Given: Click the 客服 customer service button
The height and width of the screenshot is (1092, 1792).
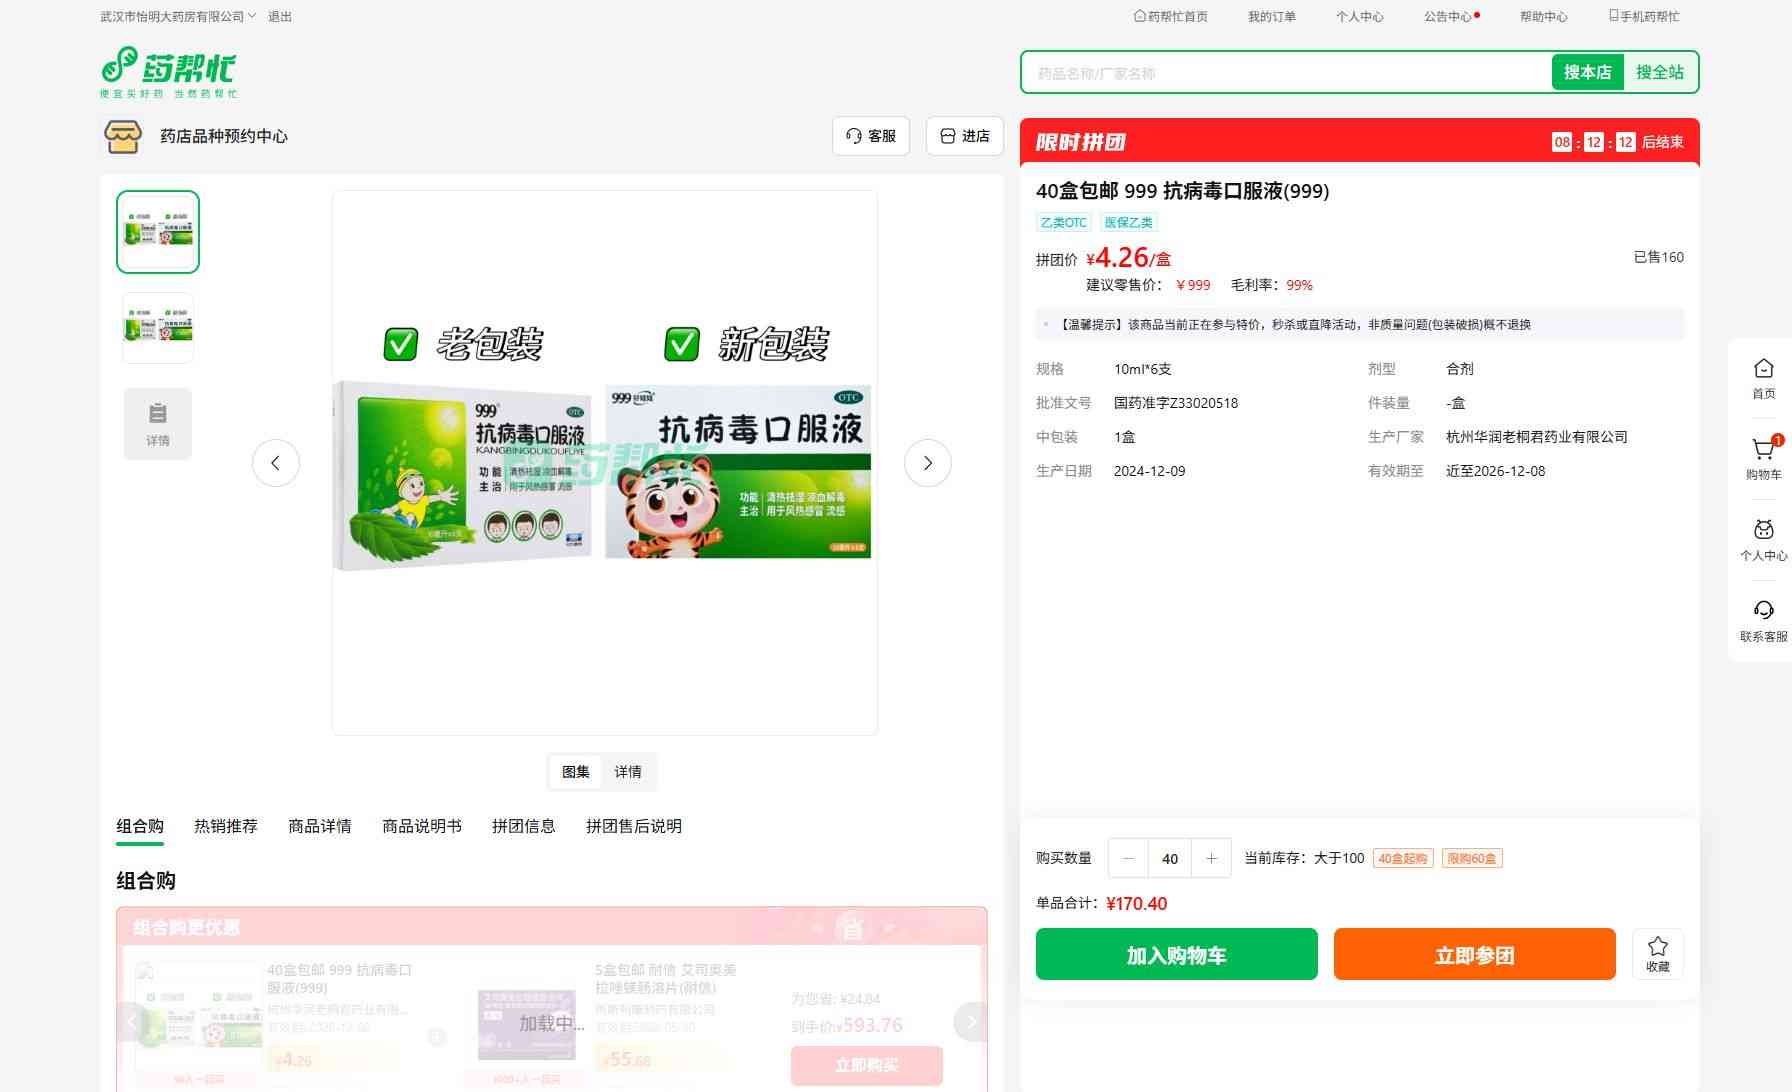Looking at the screenshot, I should pos(870,136).
